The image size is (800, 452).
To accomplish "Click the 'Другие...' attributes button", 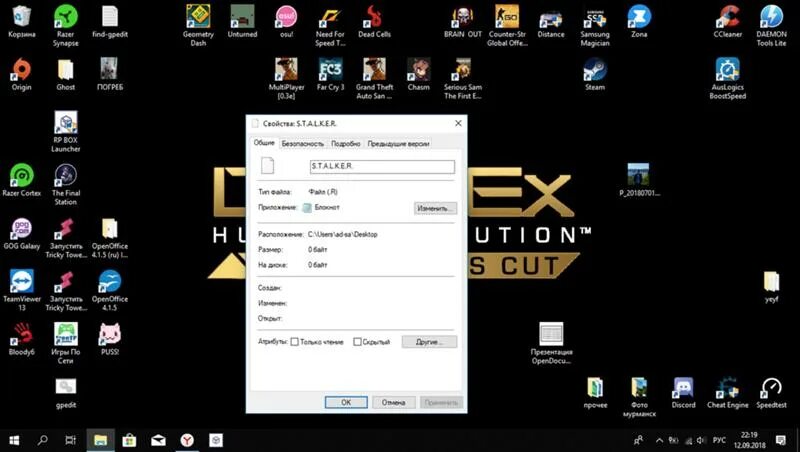I will click(429, 342).
